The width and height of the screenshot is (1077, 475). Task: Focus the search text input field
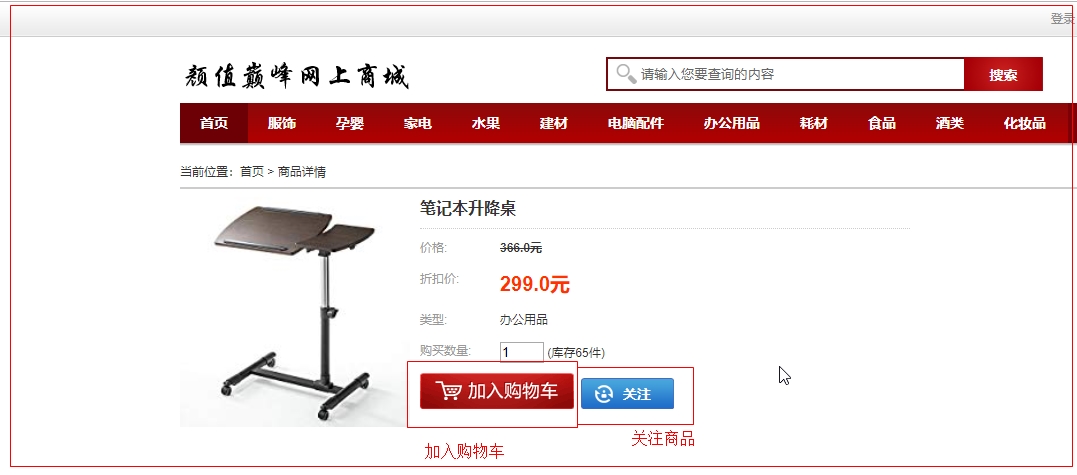click(800, 74)
